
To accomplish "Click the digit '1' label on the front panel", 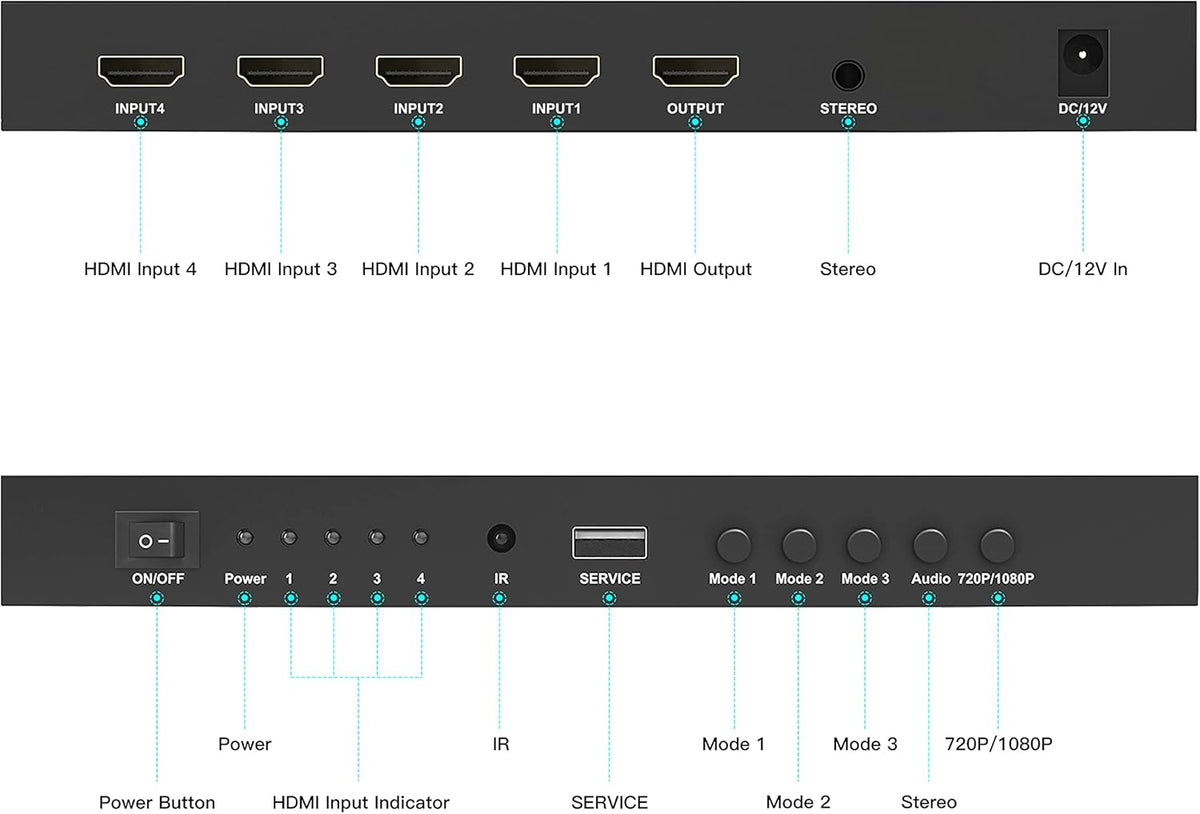I will tap(289, 579).
